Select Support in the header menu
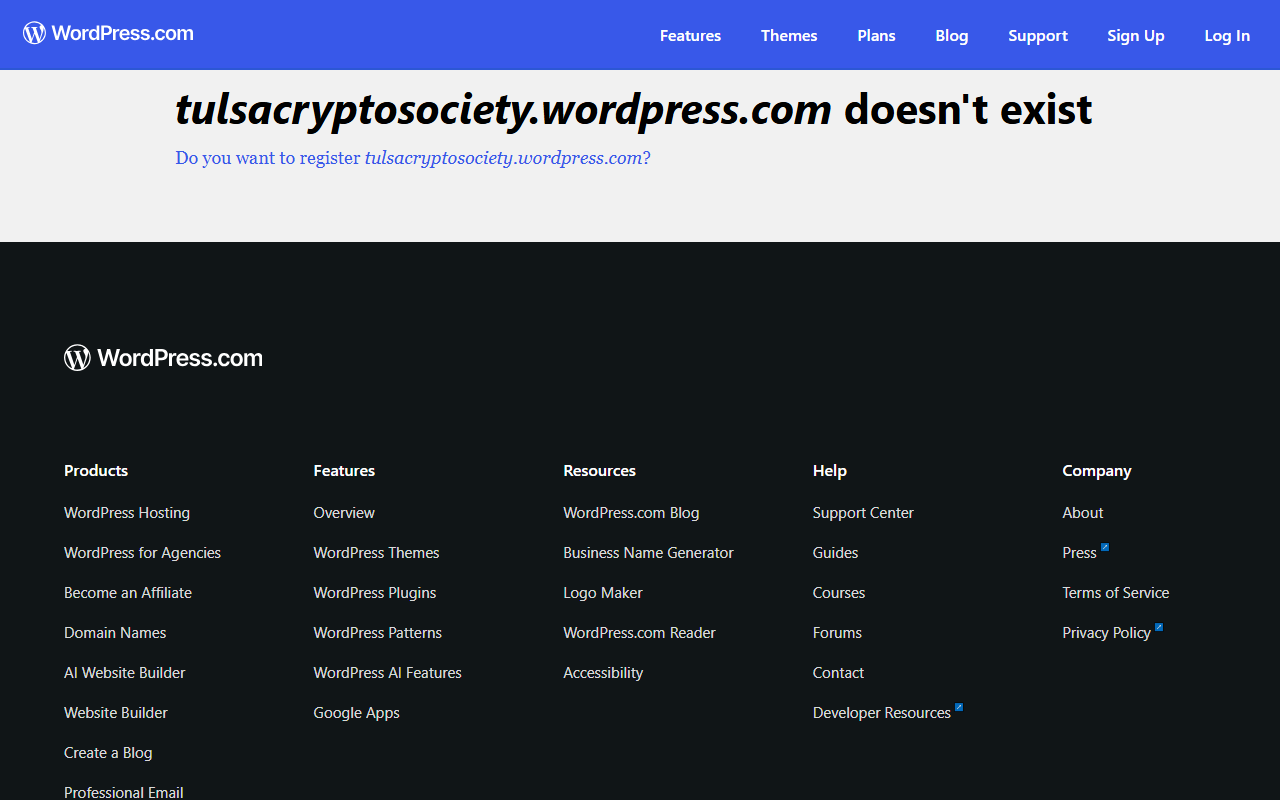The image size is (1280, 800). [1038, 35]
